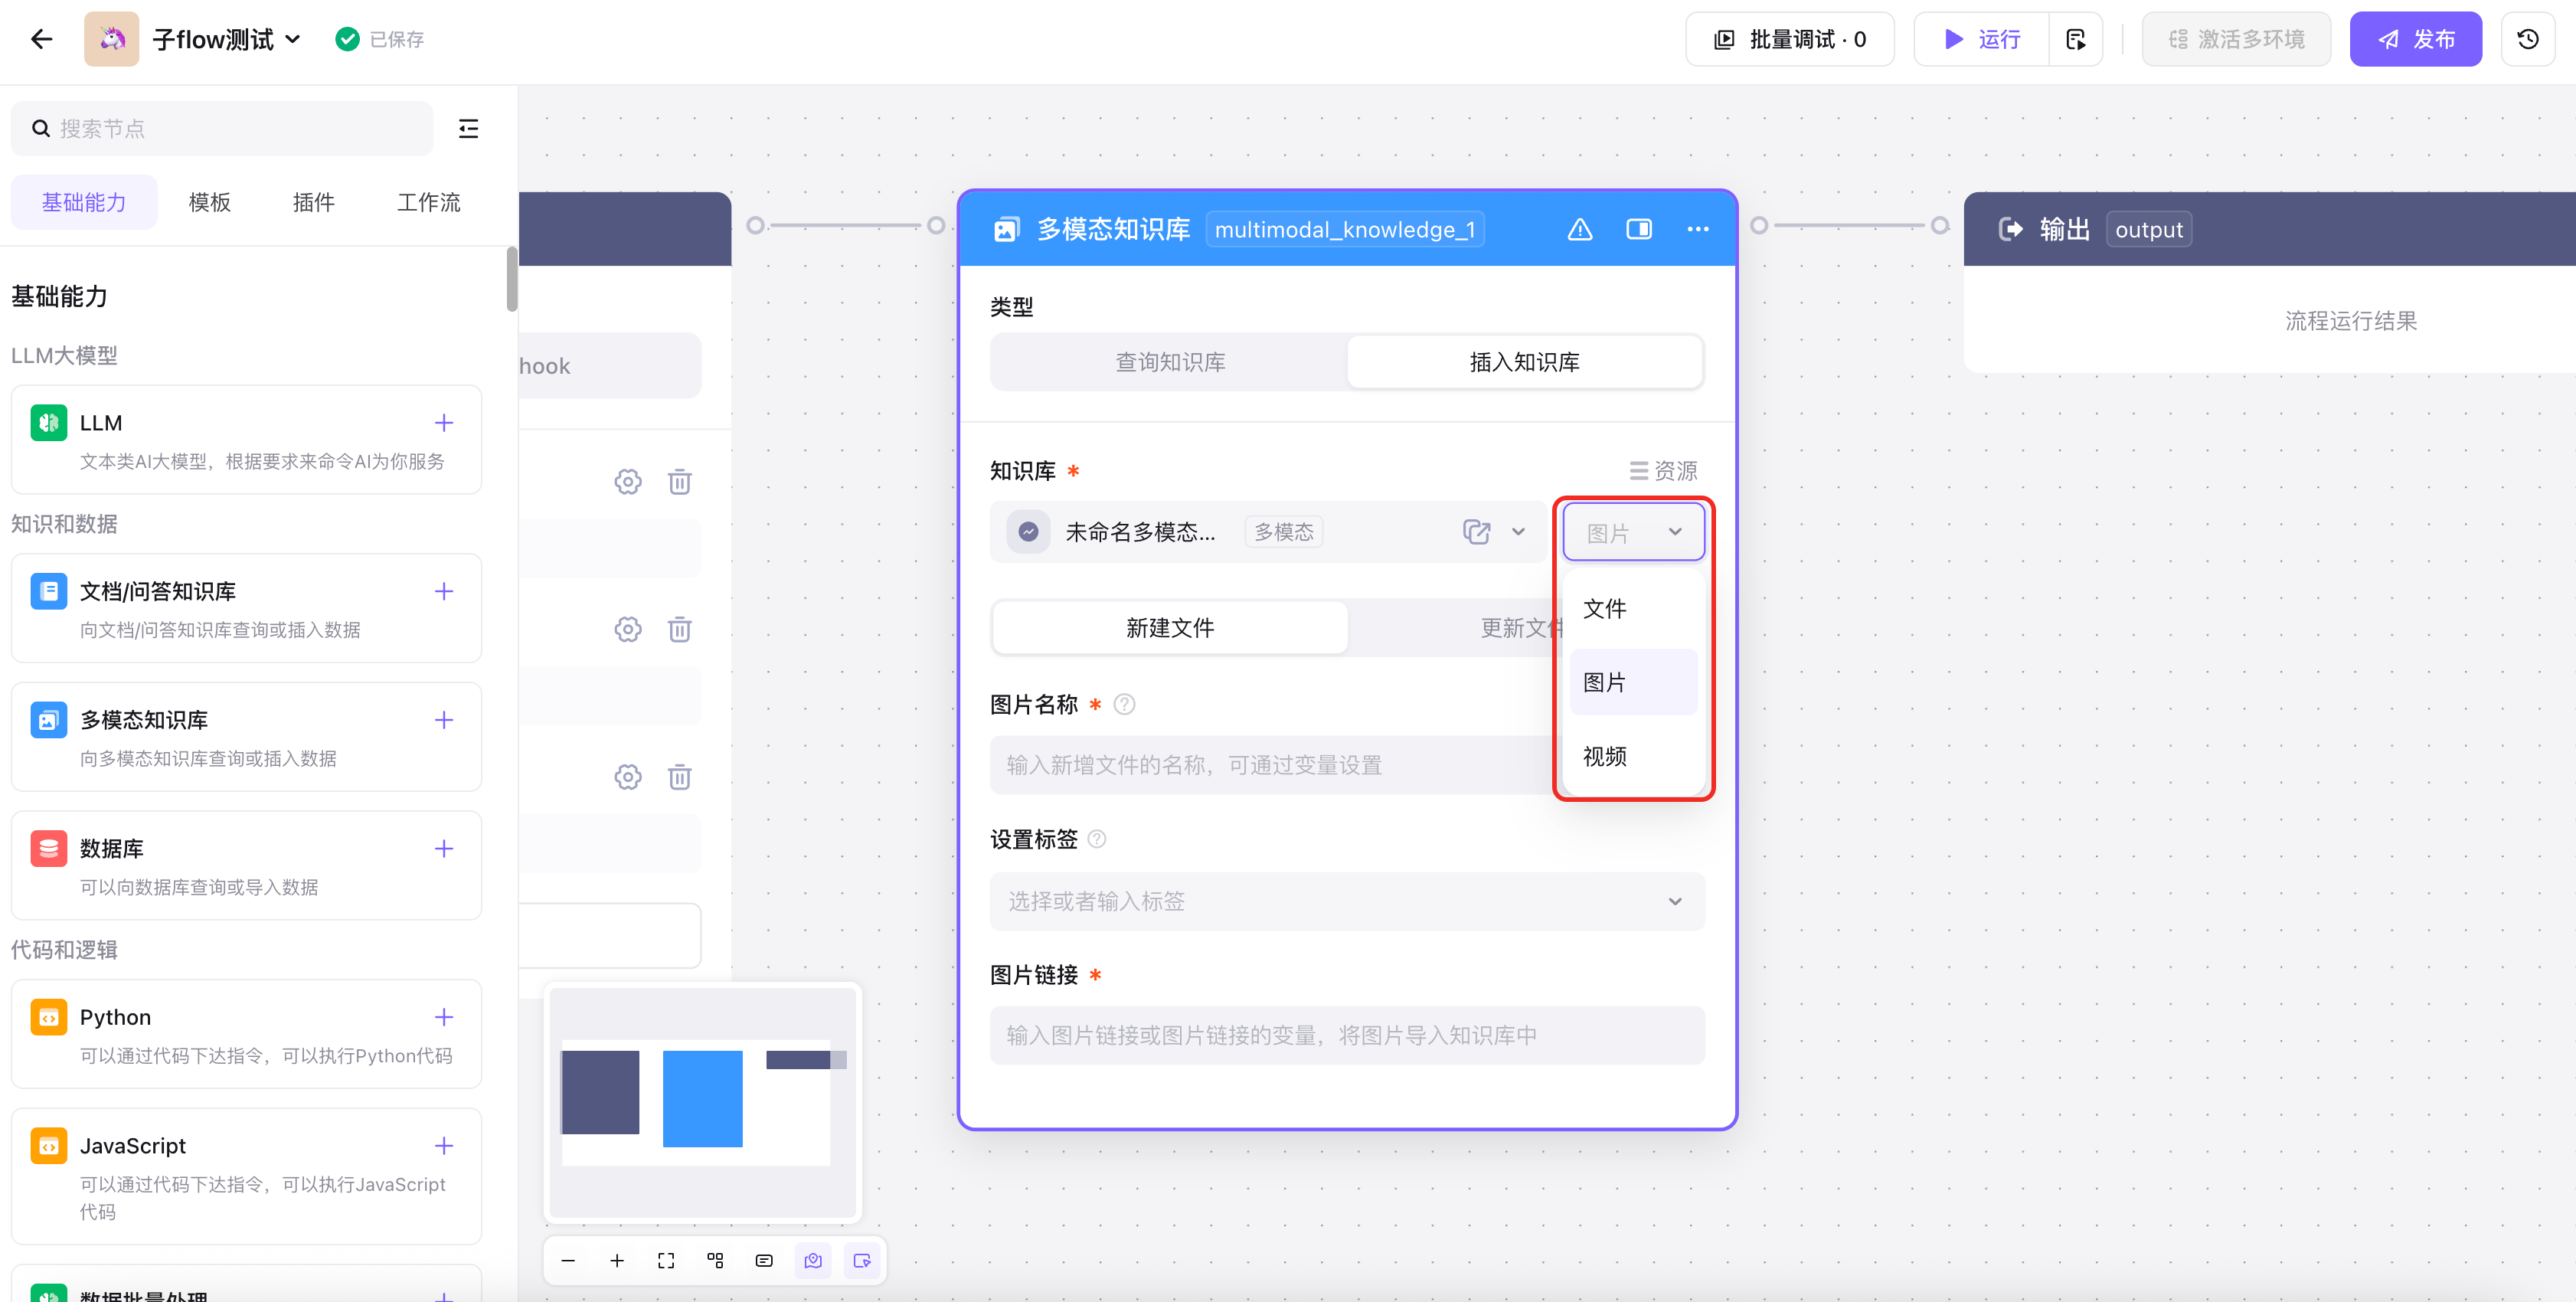
Task: Click the back arrow icon
Action: (x=41, y=39)
